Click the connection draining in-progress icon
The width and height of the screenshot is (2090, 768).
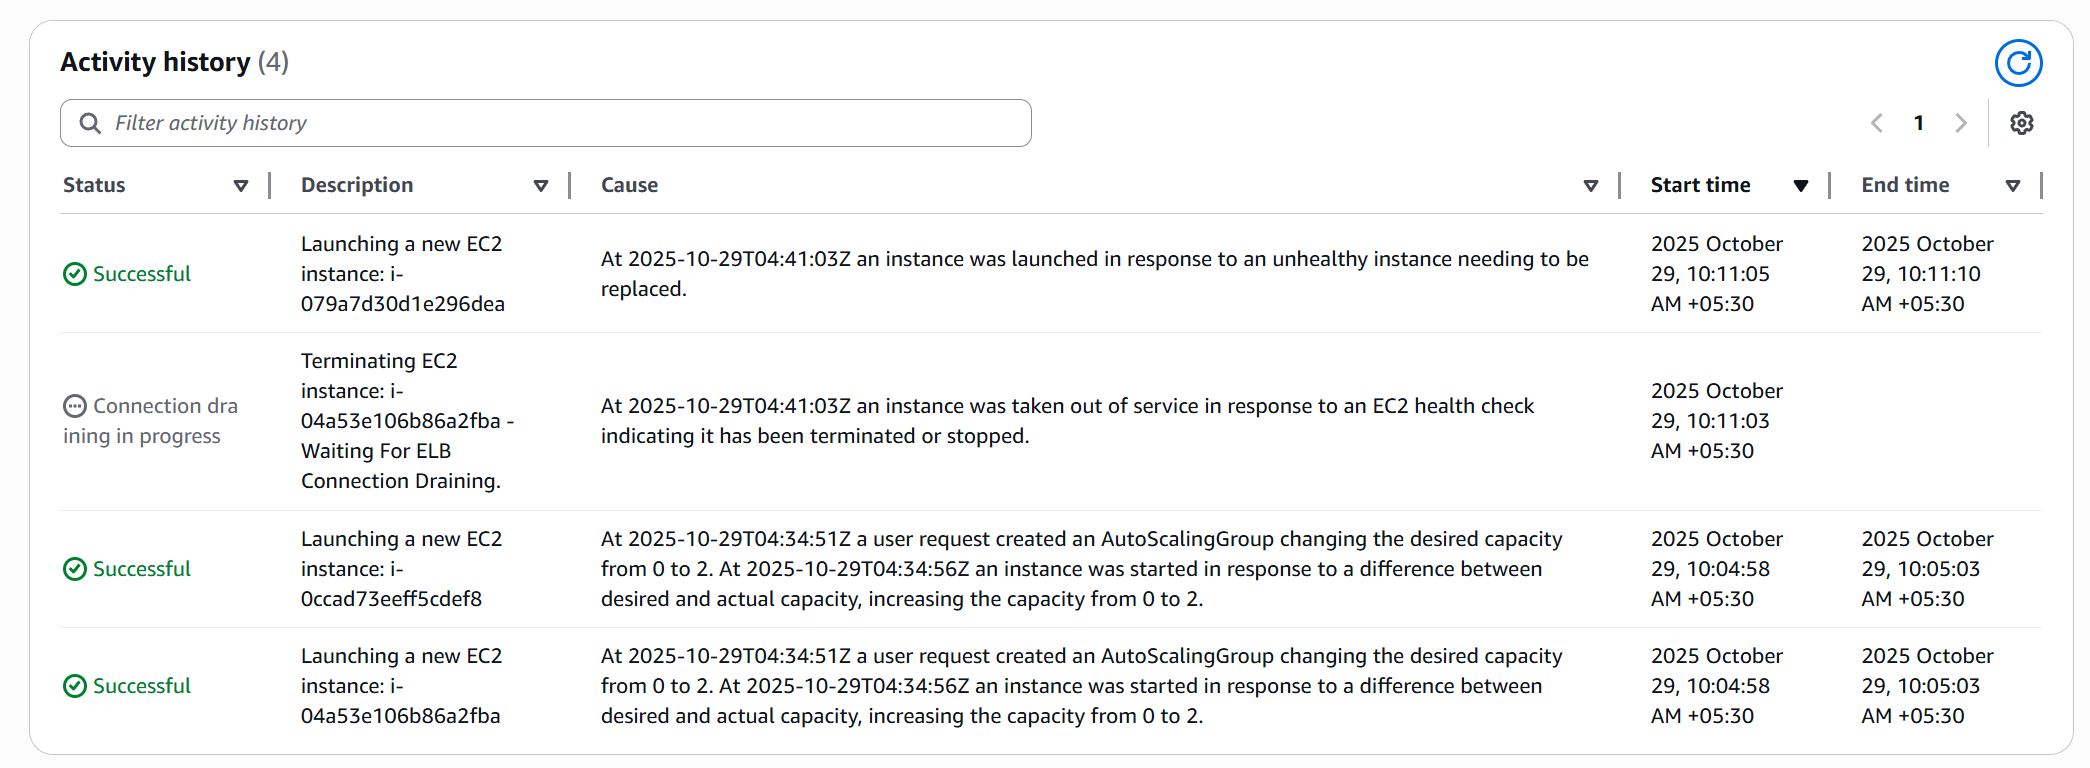[x=75, y=406]
